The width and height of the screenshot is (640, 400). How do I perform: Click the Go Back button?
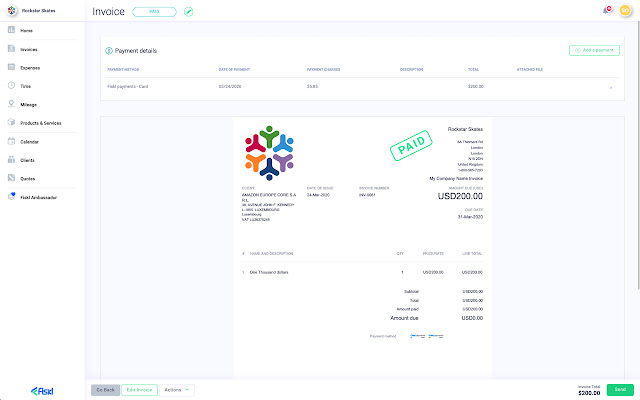[x=105, y=390]
